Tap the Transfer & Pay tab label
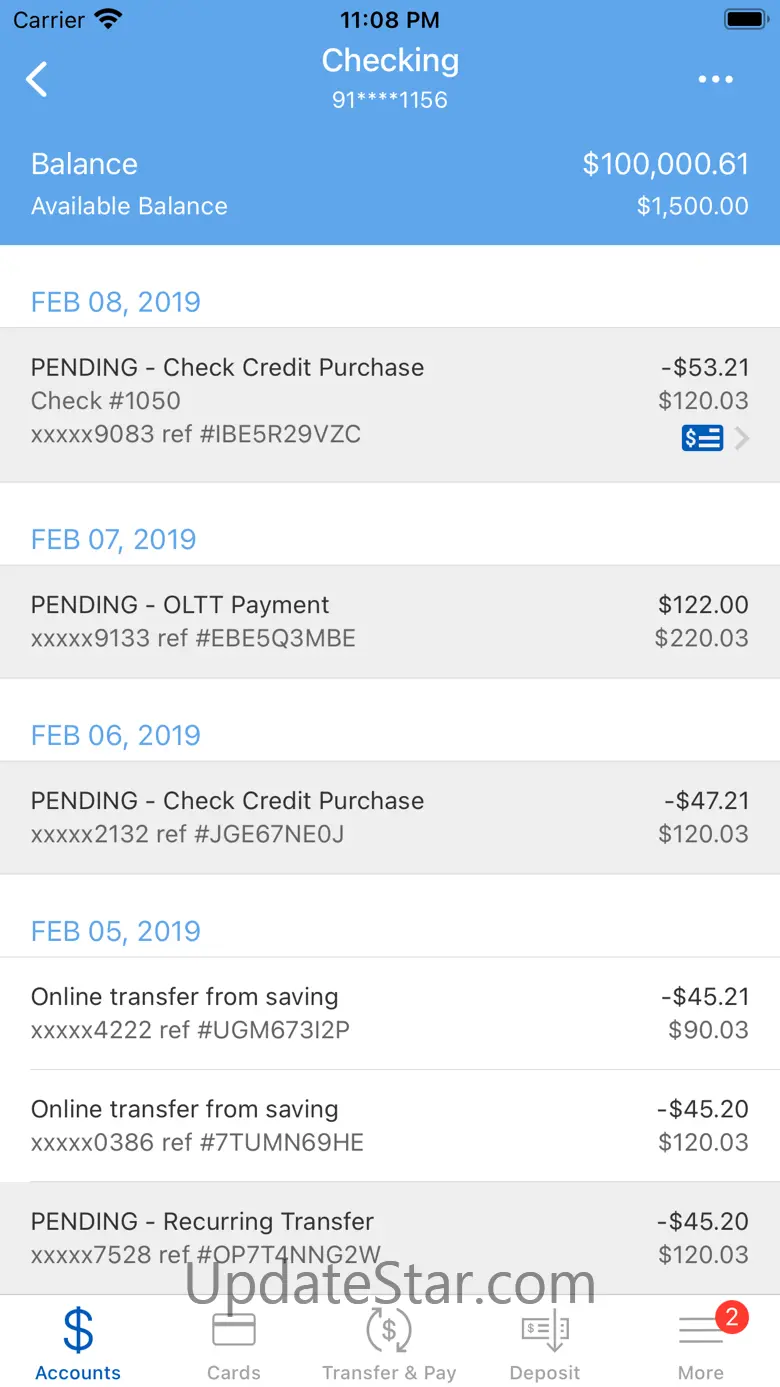 (x=389, y=1372)
